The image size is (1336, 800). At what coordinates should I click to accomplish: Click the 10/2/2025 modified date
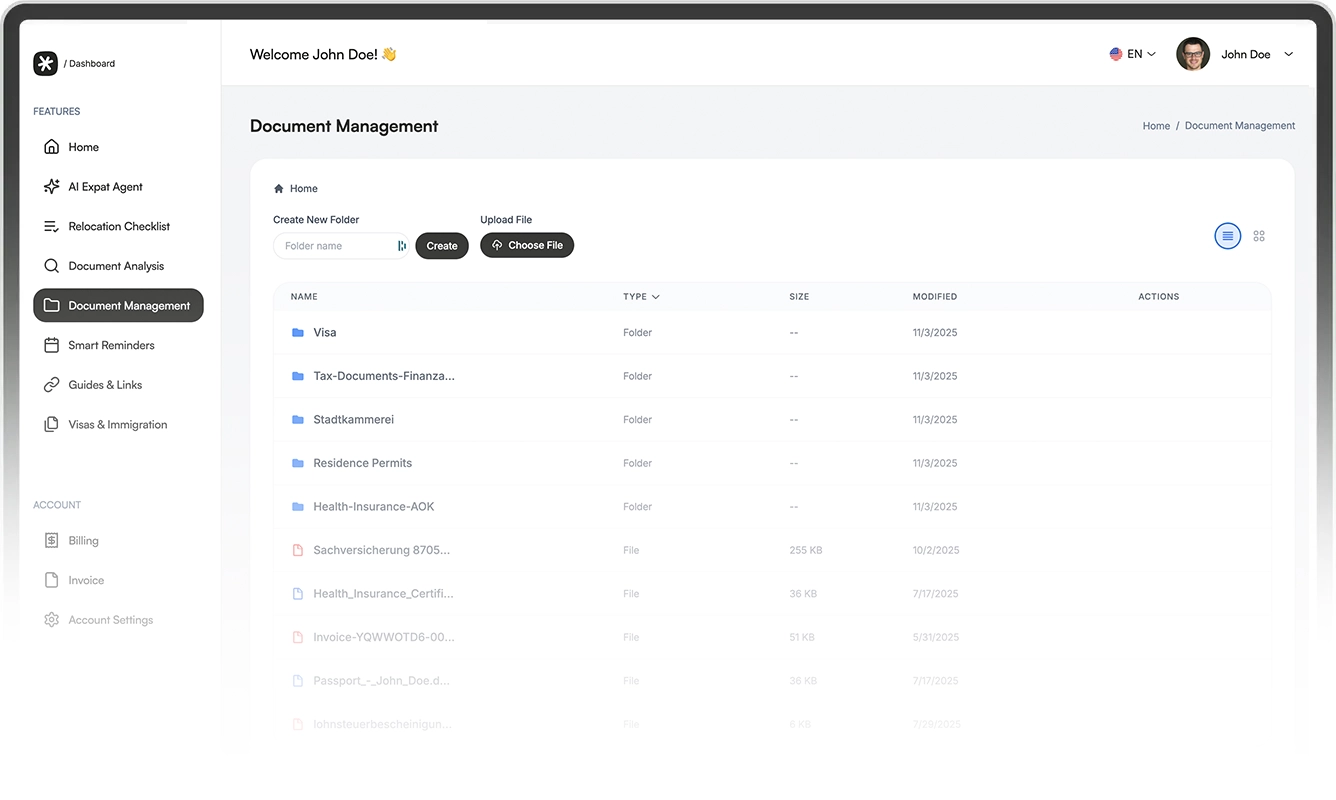tap(936, 550)
